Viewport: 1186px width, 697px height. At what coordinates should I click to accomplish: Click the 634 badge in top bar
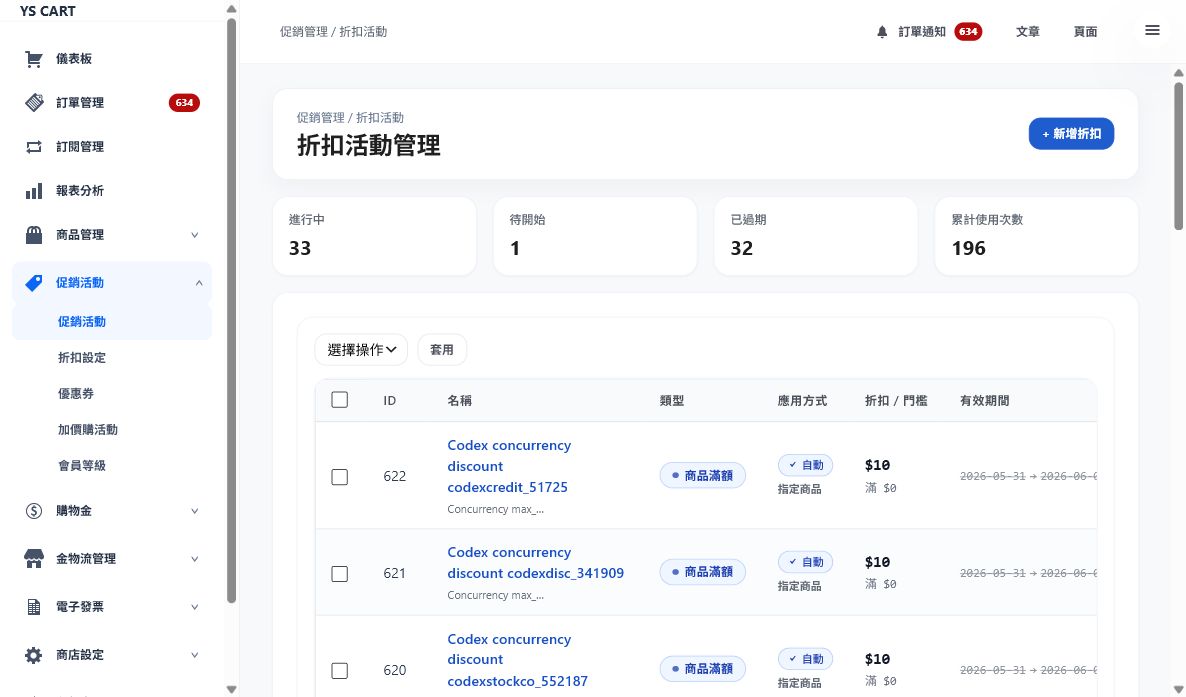(968, 32)
